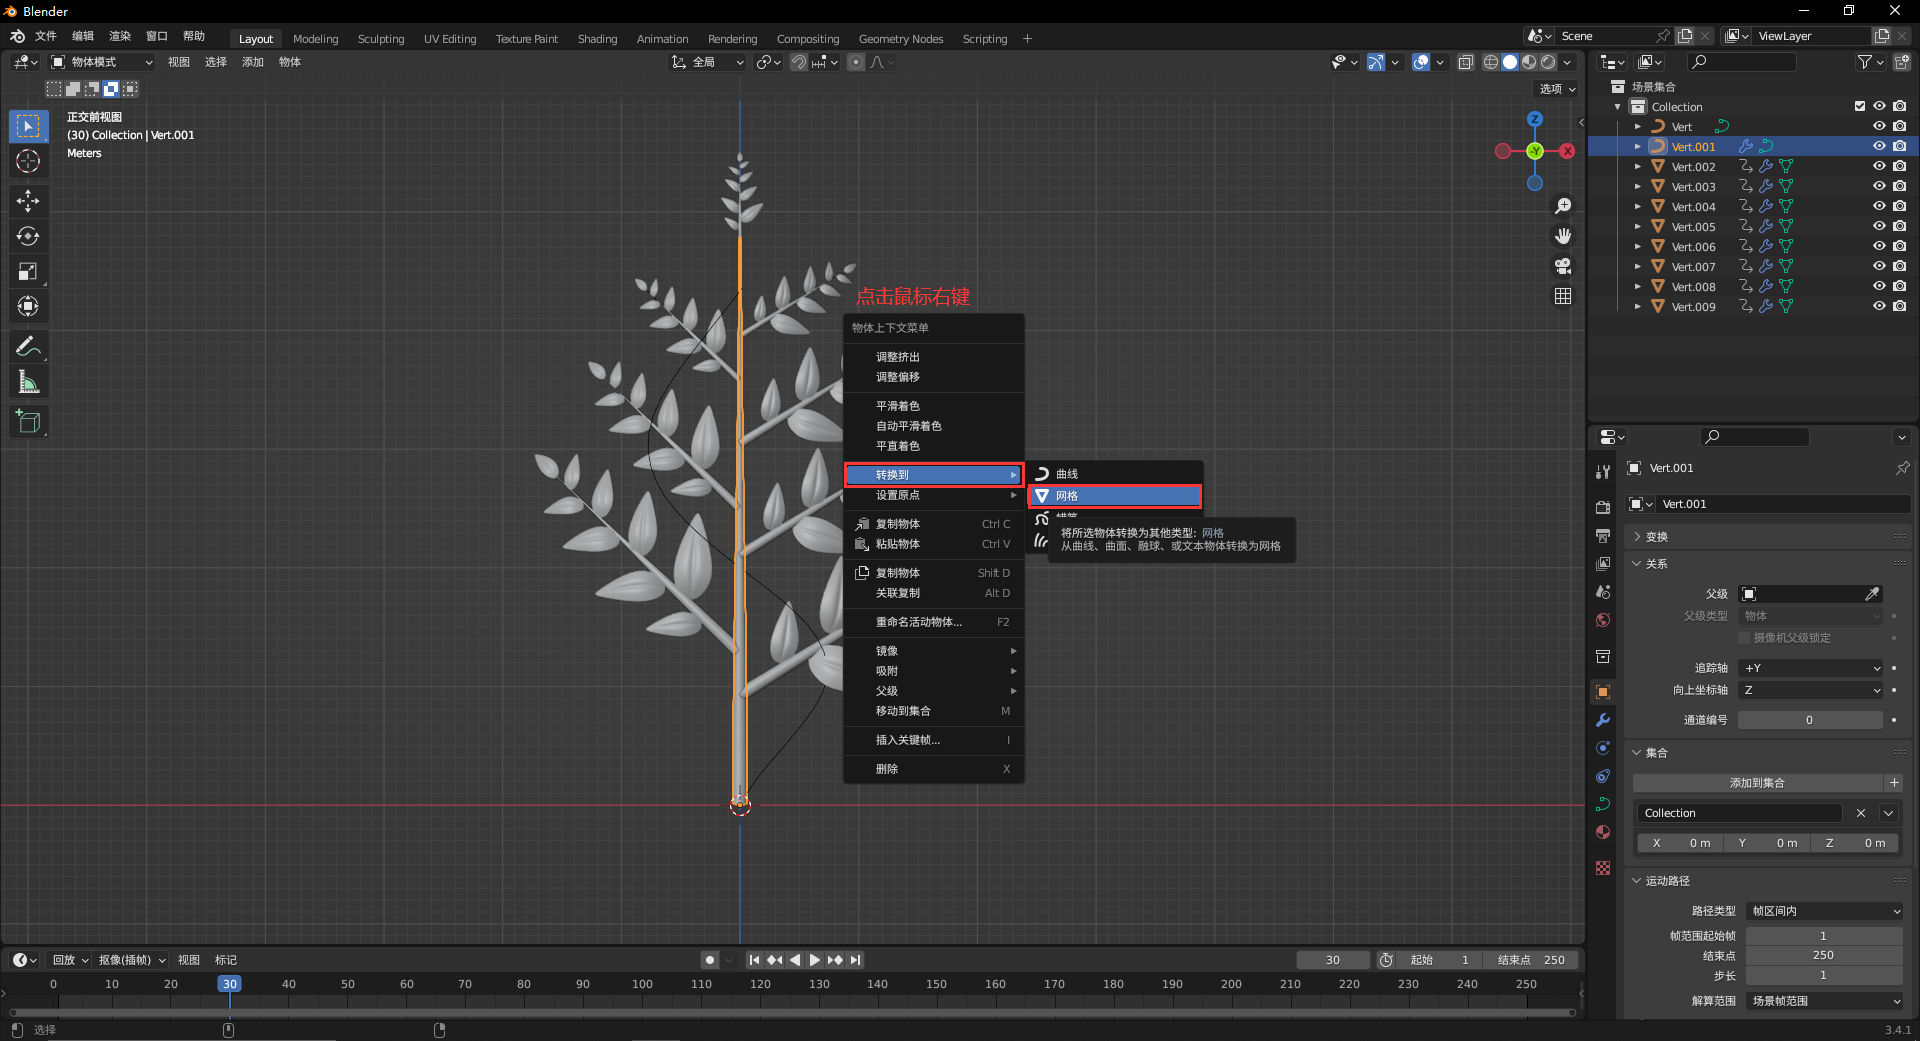Toggle camera view in the viewport
This screenshot has height=1041, width=1920.
tap(1563, 266)
